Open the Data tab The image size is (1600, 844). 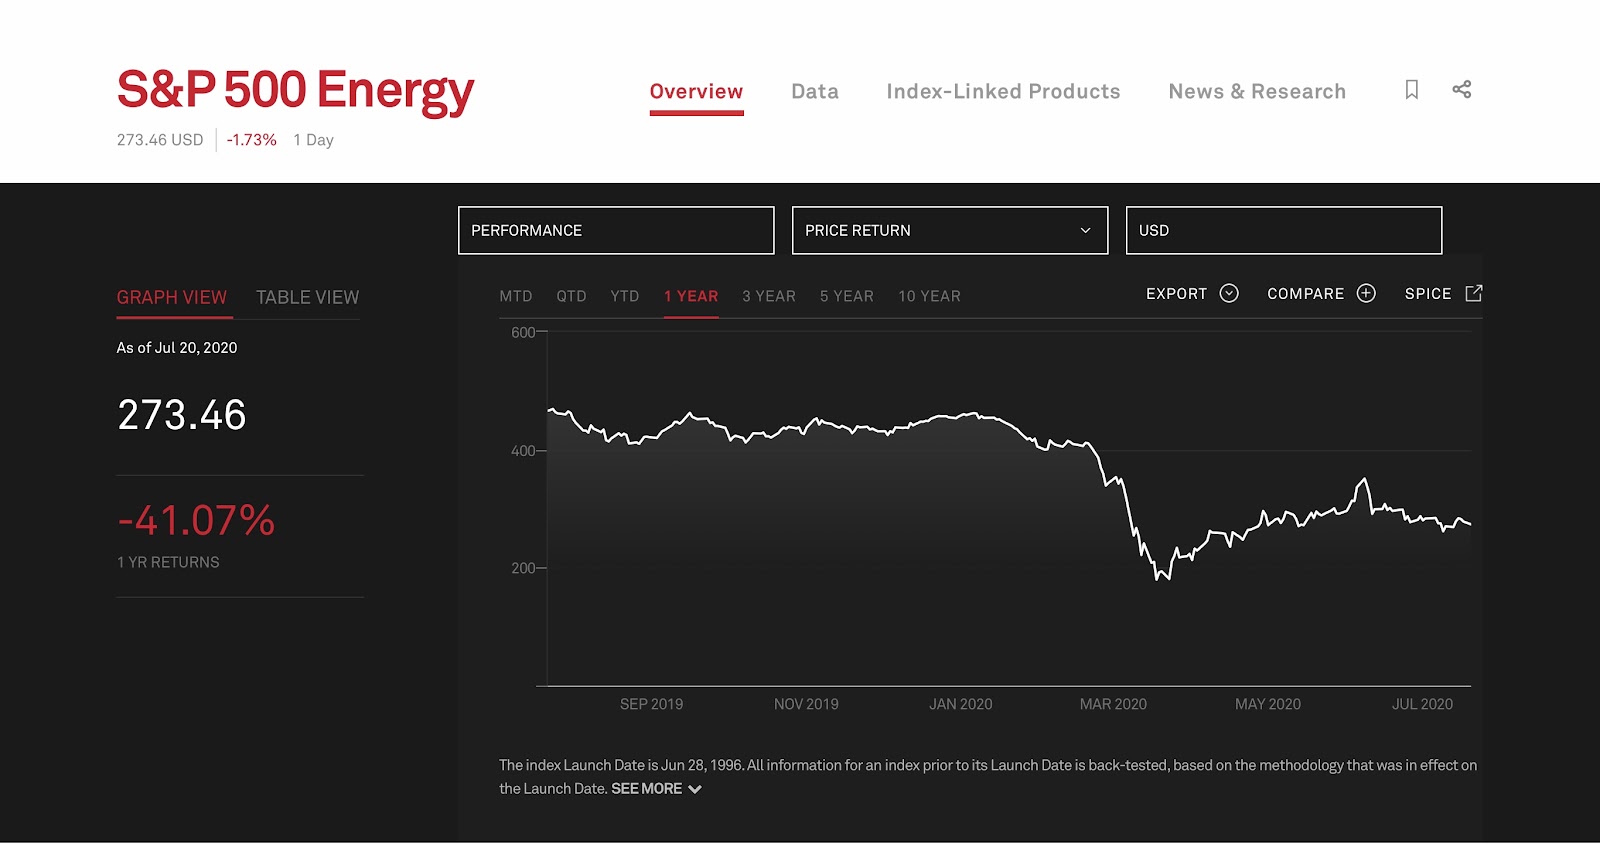point(815,92)
